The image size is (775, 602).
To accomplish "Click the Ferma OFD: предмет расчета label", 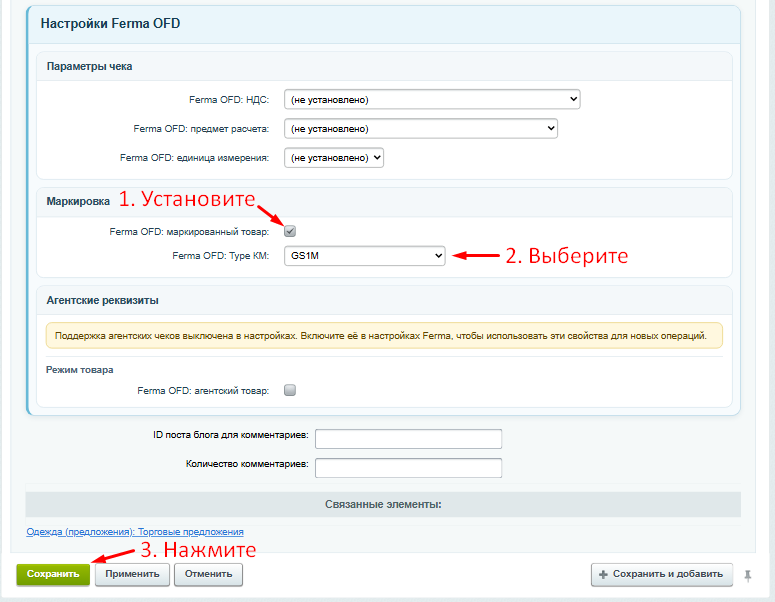I will click(x=201, y=129).
